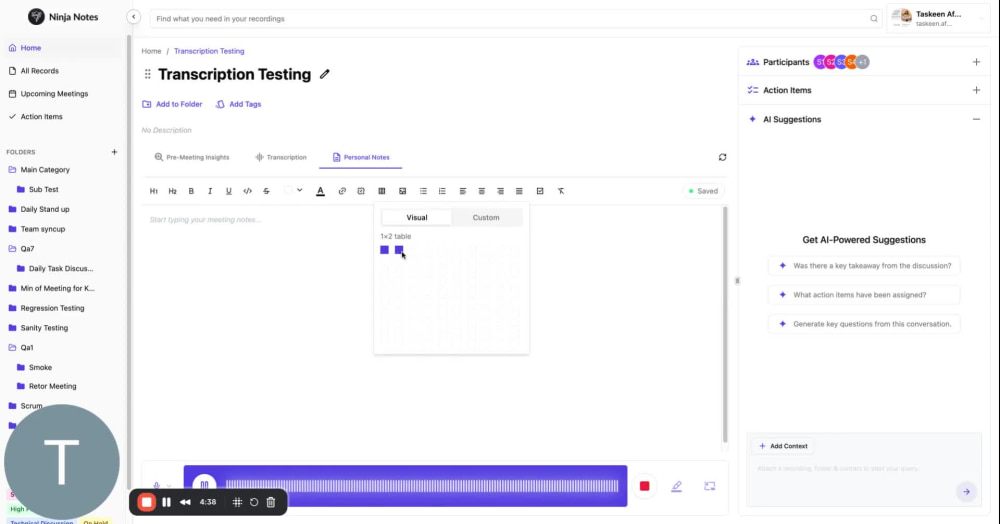Image resolution: width=1000 pixels, height=524 pixels.
Task: Select the second highlighted cell in table grid
Action: [399, 250]
